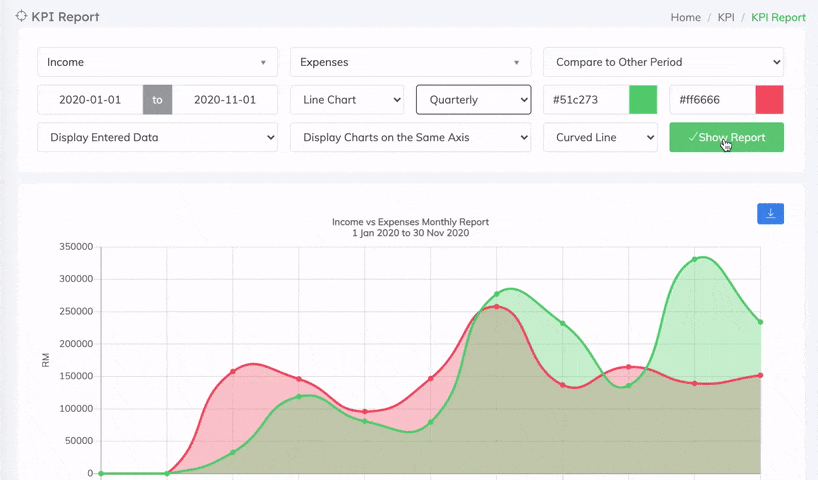Screen dimensions: 818x480
Task: Change the Quarterly interval dropdown
Action: coord(473,100)
